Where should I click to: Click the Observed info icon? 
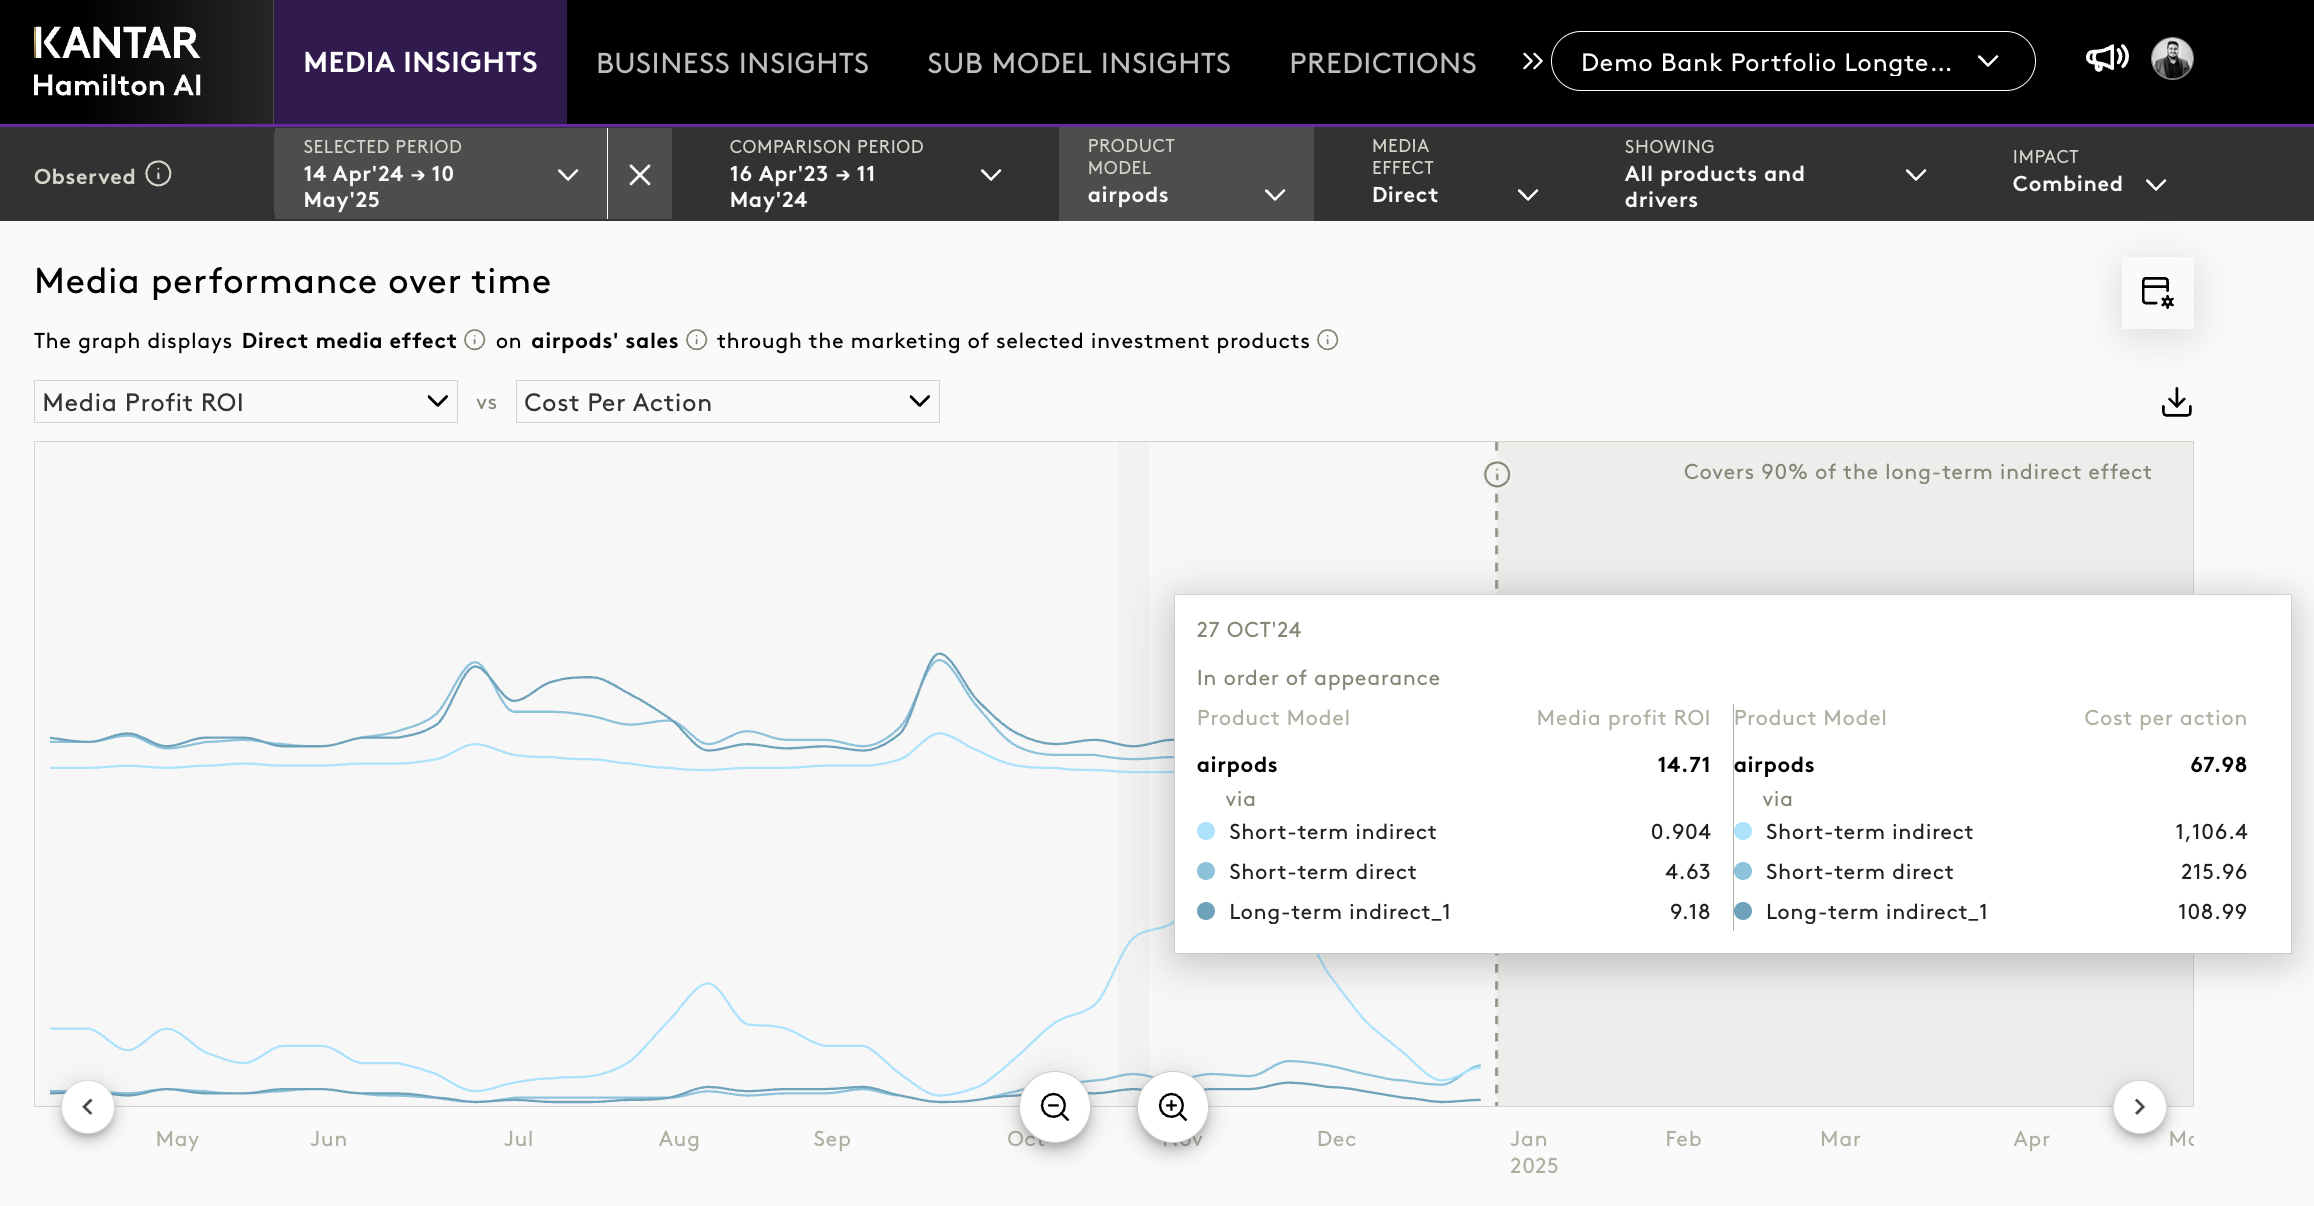coord(158,174)
